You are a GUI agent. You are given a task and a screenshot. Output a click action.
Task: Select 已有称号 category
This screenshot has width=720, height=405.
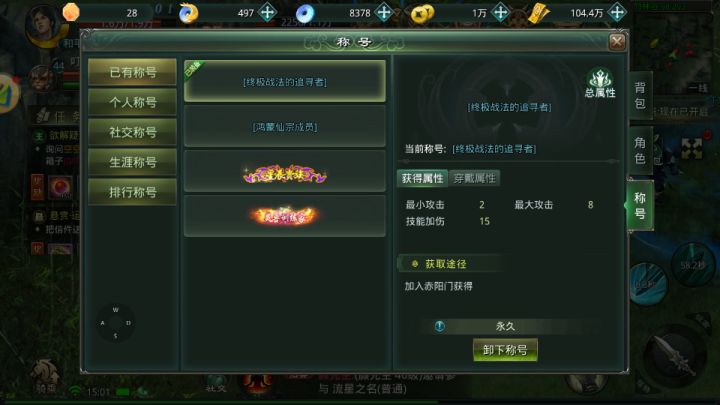point(132,72)
